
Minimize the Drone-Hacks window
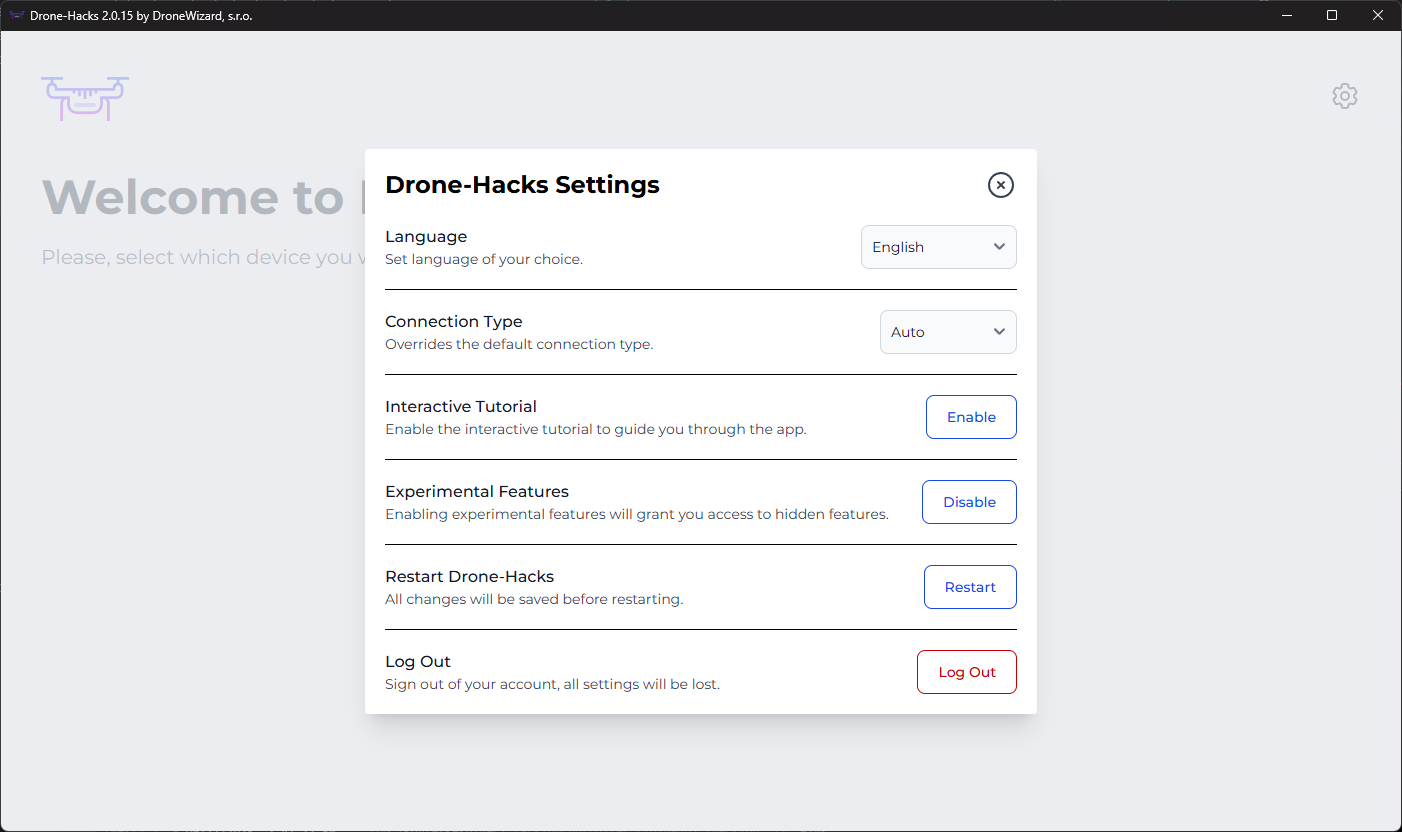[x=1286, y=15]
